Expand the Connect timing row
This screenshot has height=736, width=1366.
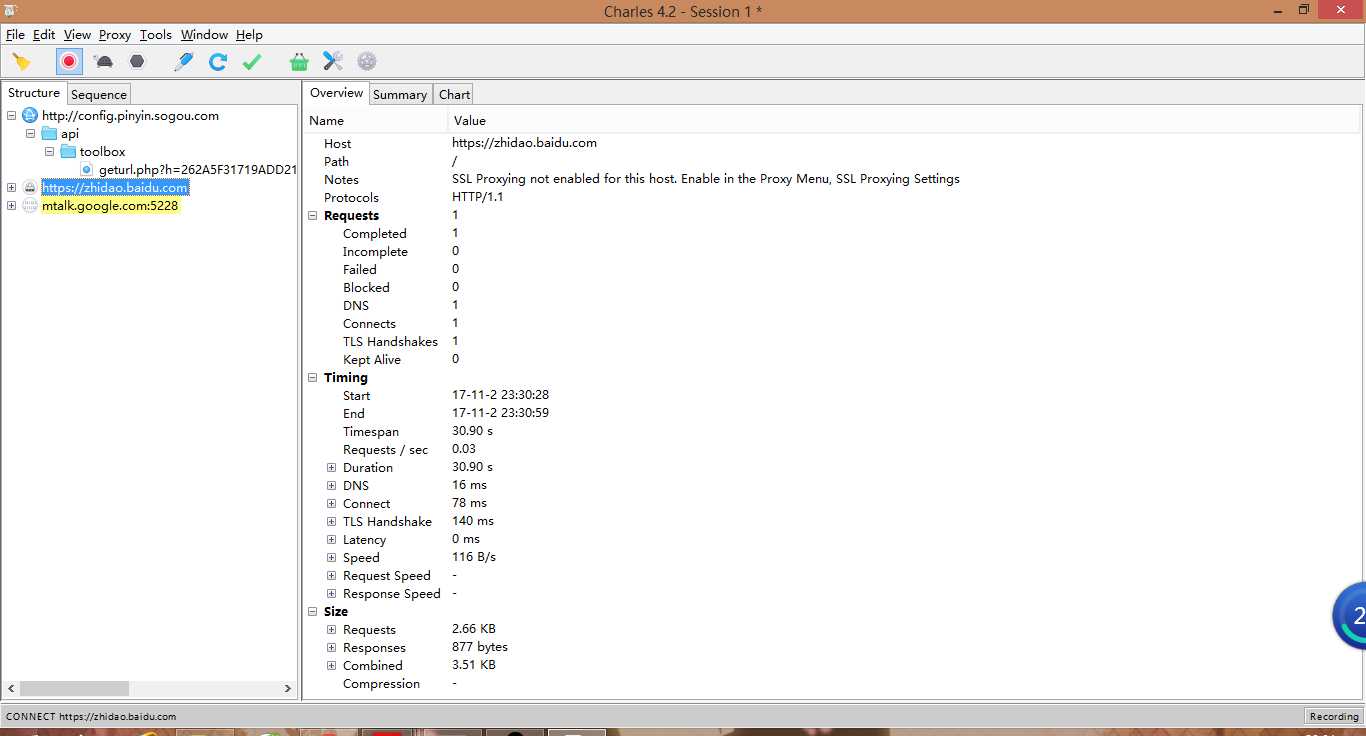(x=332, y=503)
